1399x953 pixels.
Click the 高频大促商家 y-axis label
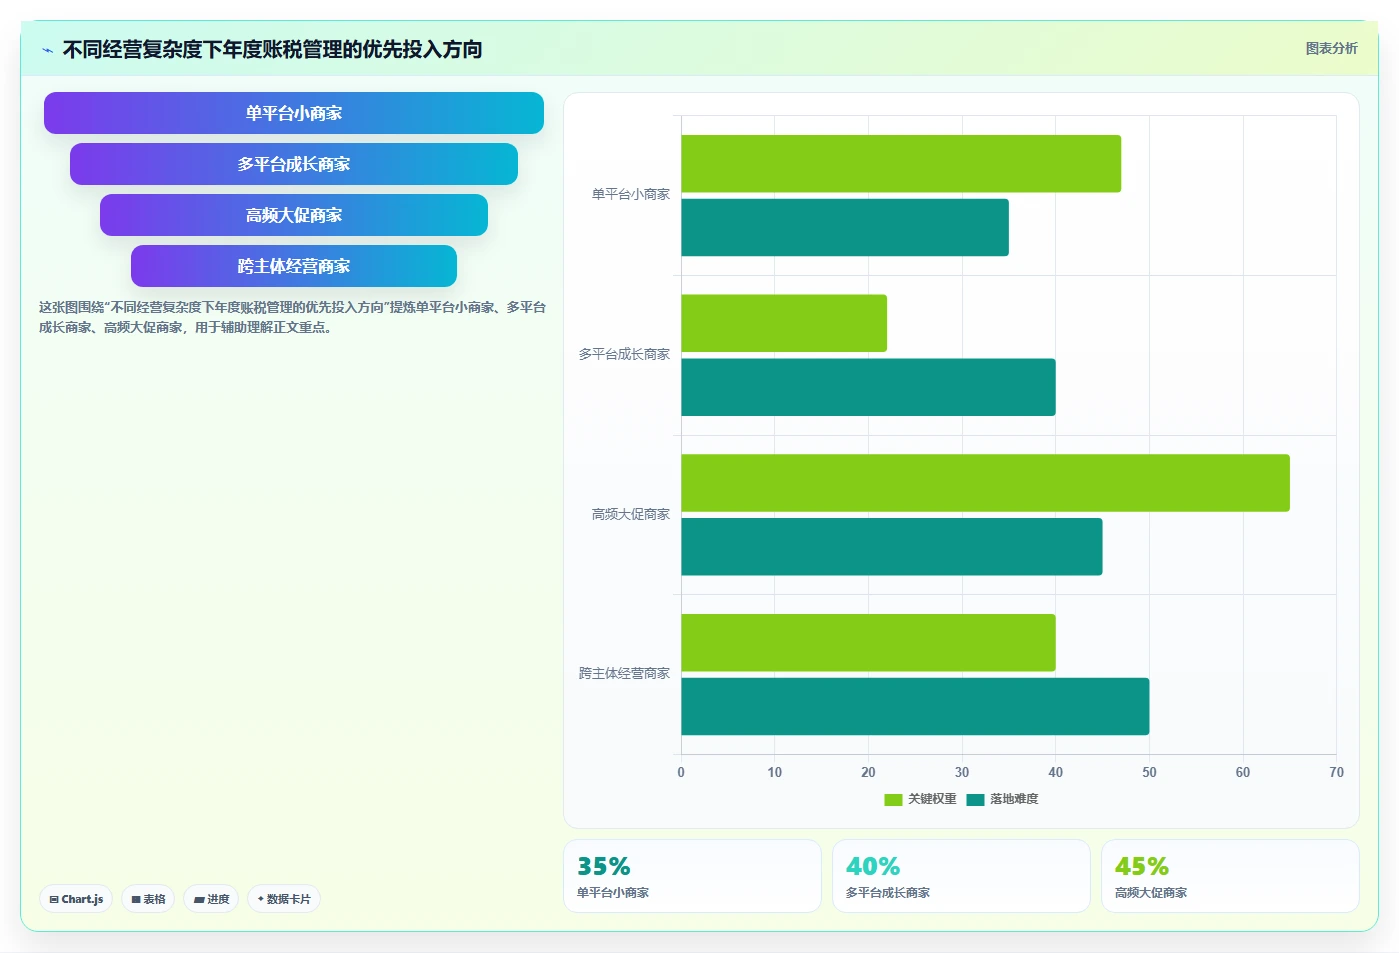tap(631, 514)
